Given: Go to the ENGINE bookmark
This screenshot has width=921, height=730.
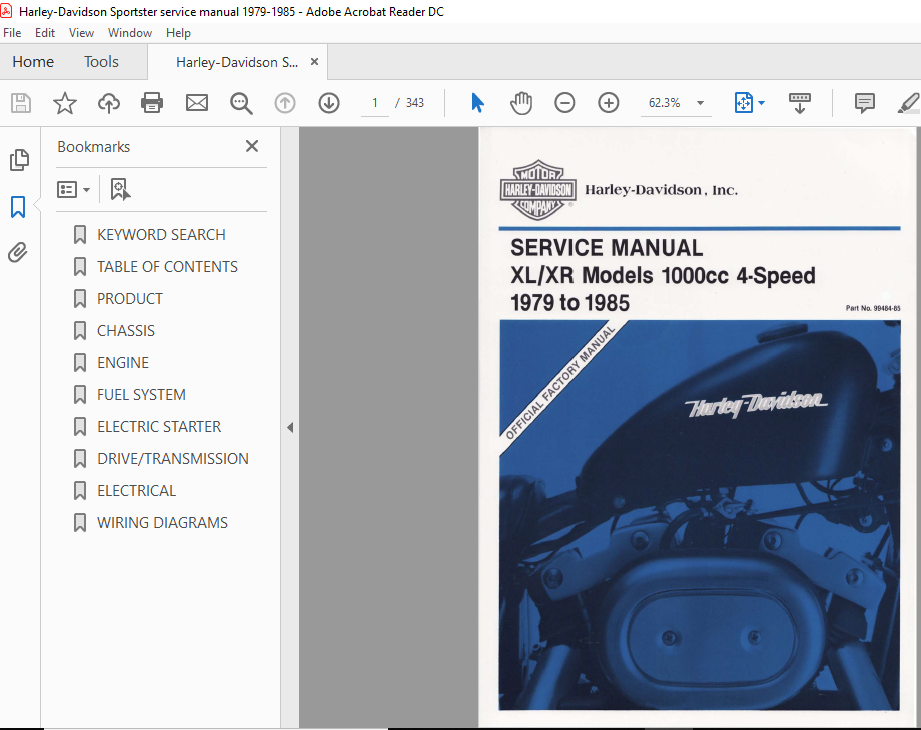Looking at the screenshot, I should pyautogui.click(x=123, y=363).
